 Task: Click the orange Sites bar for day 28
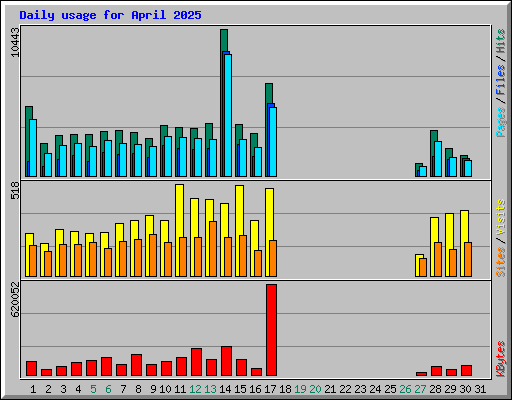(438, 259)
